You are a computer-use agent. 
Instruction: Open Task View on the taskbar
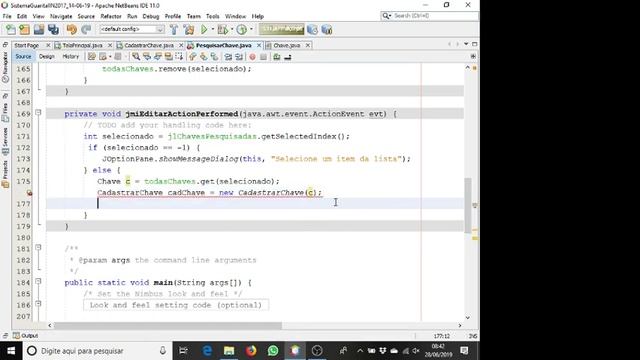(183, 351)
